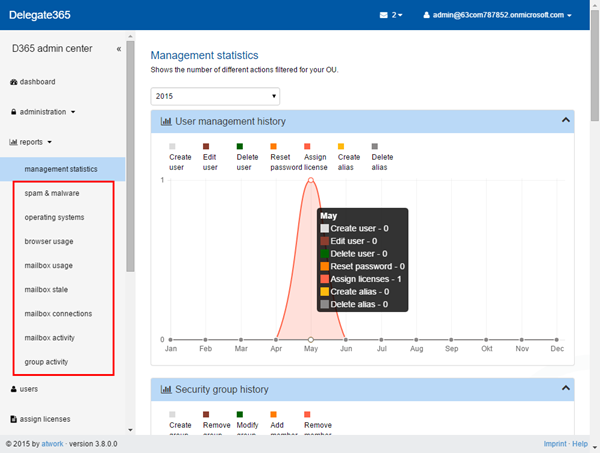
Task: Collapse the sidebar with double-chevron icon
Action: pos(119,48)
